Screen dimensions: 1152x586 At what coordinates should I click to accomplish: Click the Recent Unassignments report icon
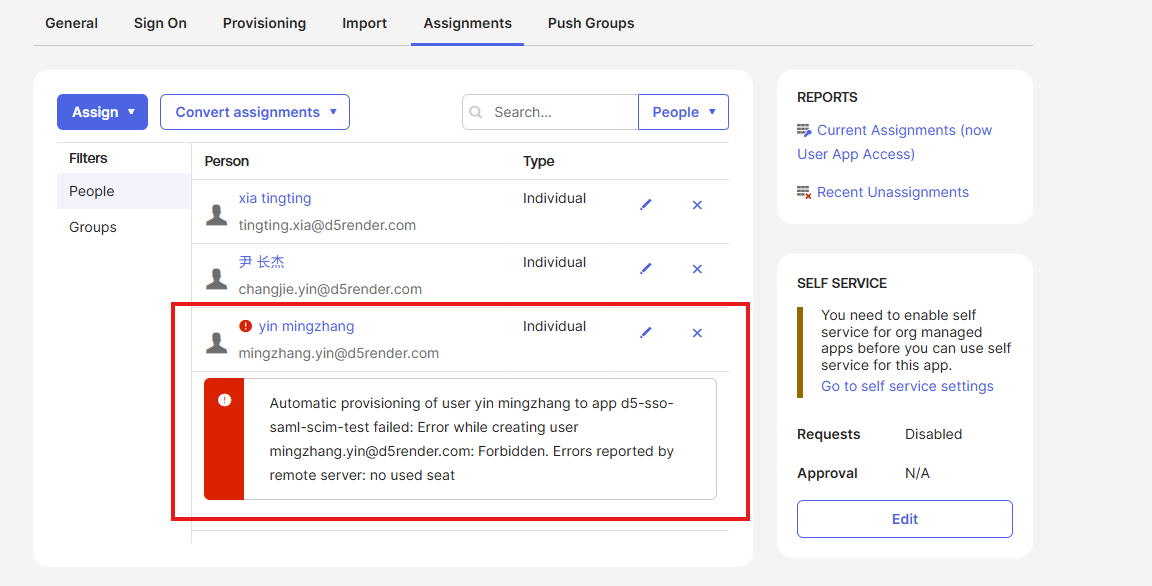click(x=804, y=192)
